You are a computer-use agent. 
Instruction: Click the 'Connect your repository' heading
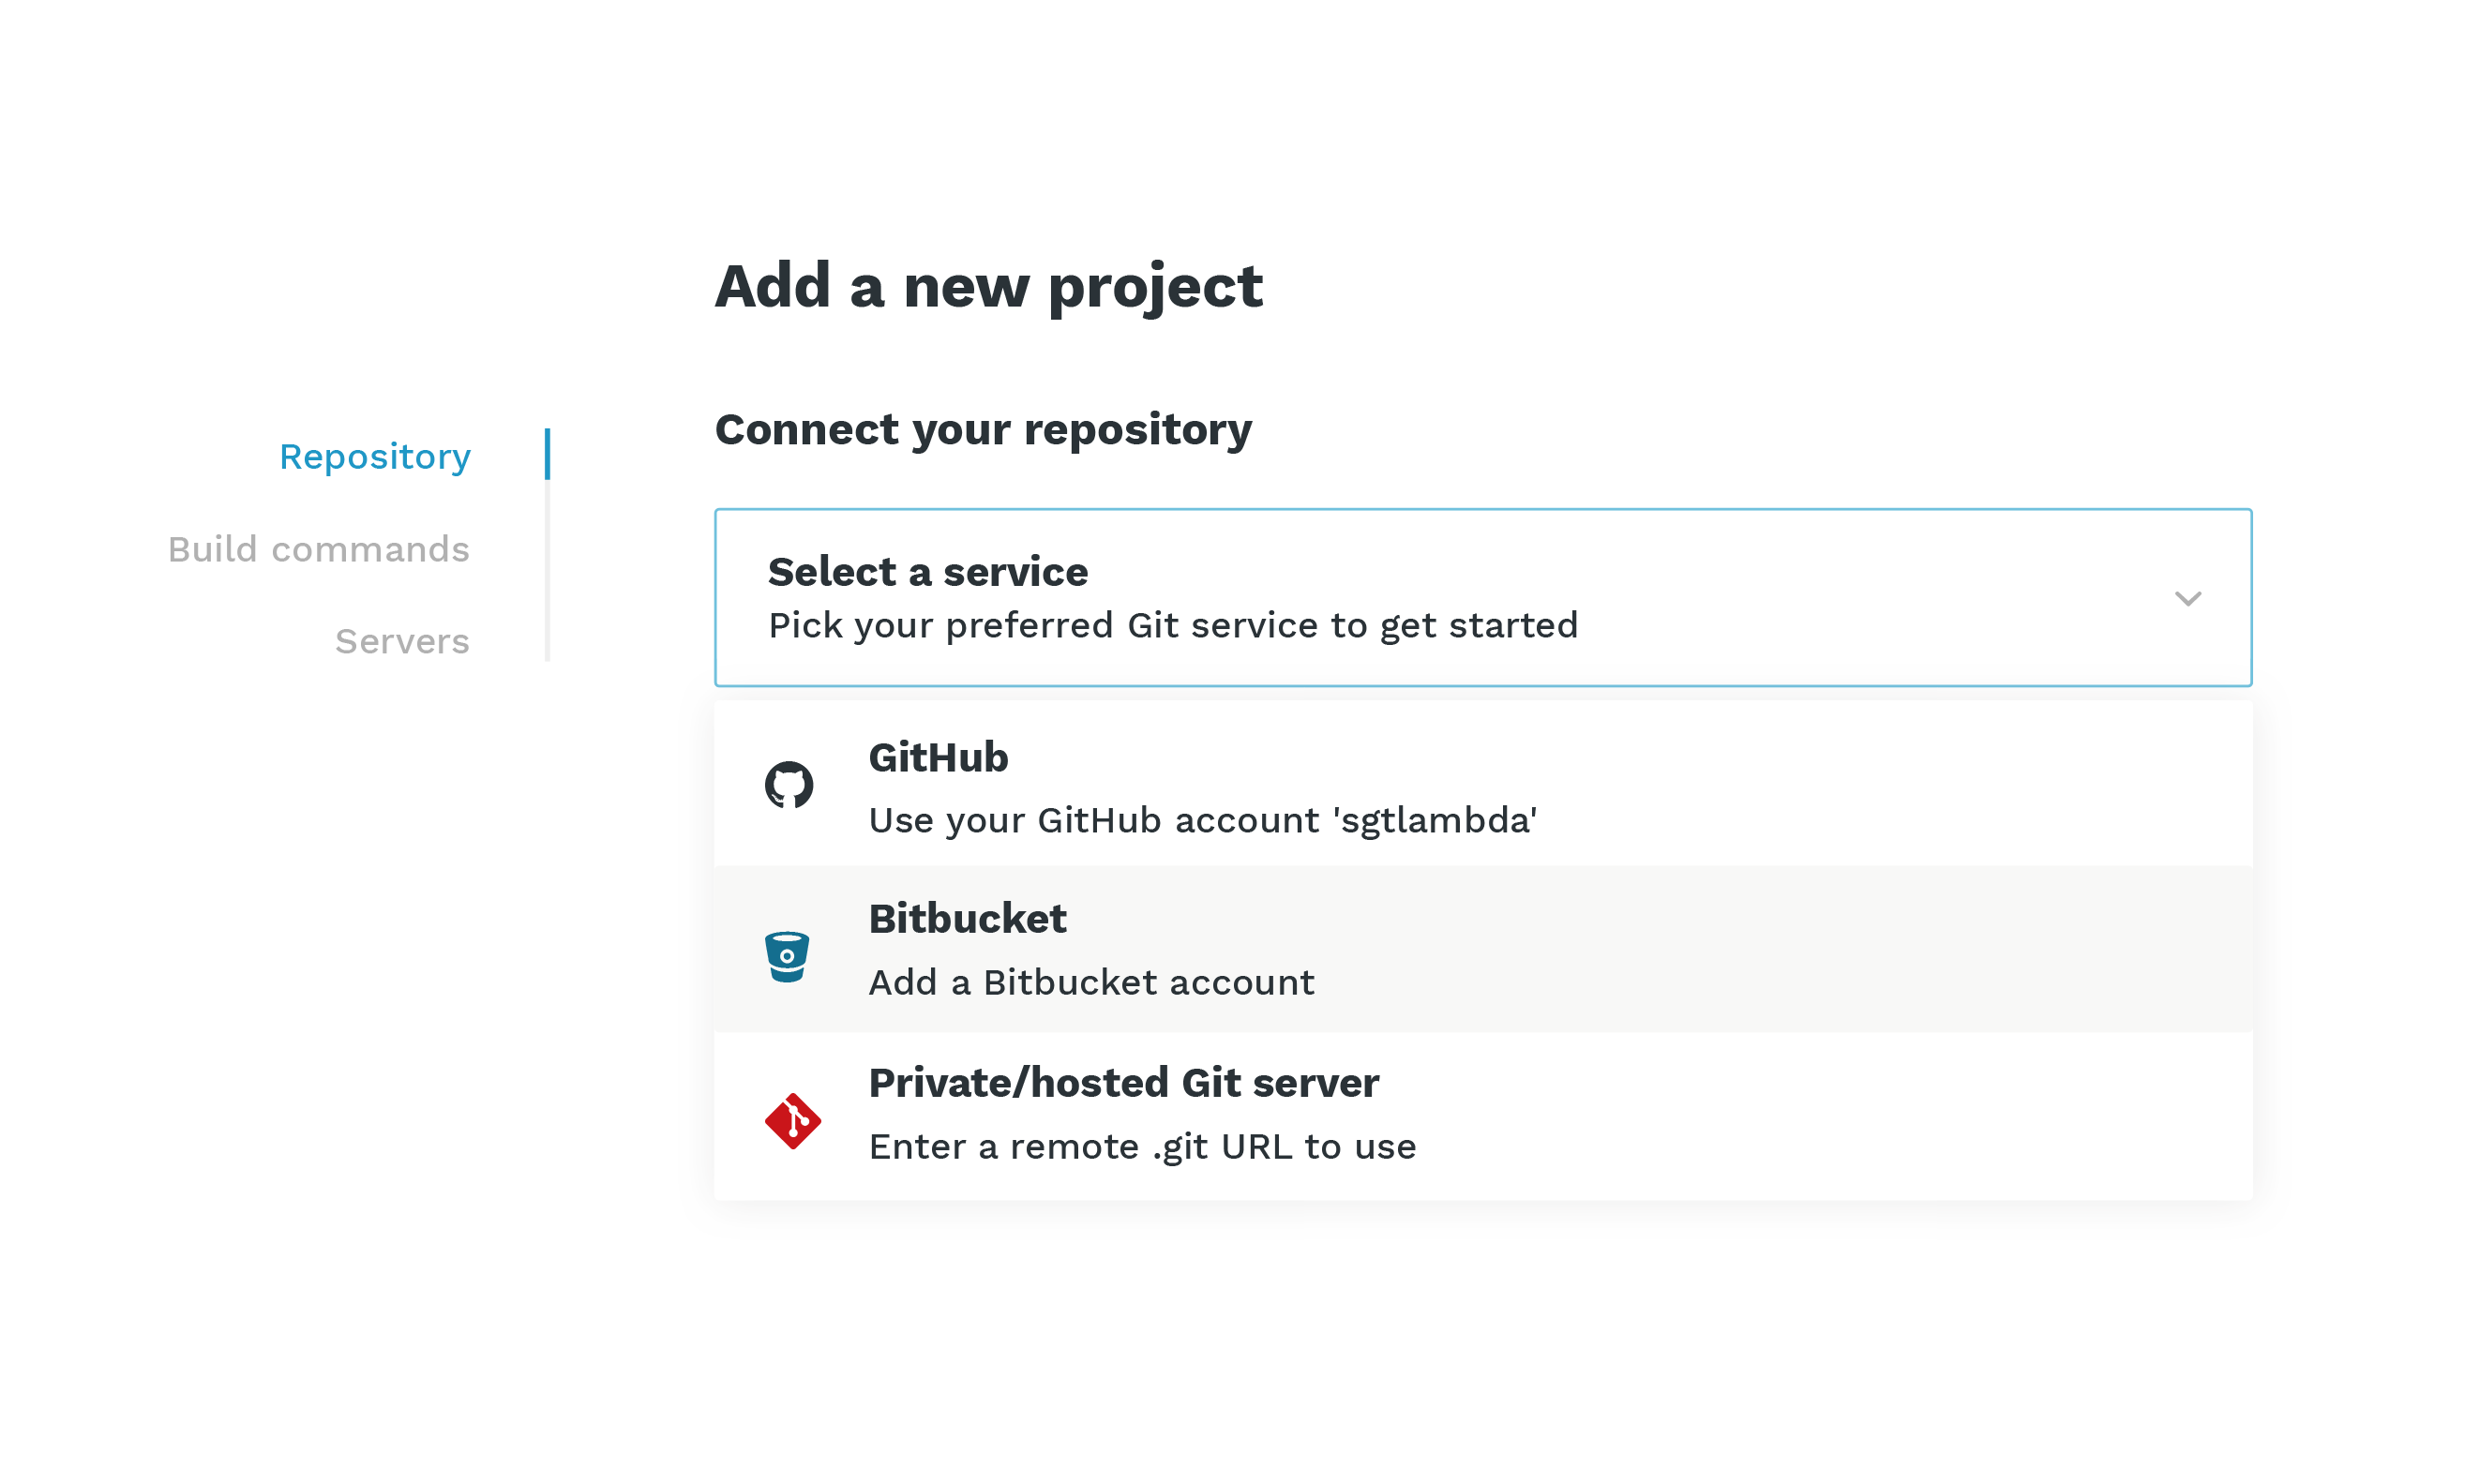point(984,430)
